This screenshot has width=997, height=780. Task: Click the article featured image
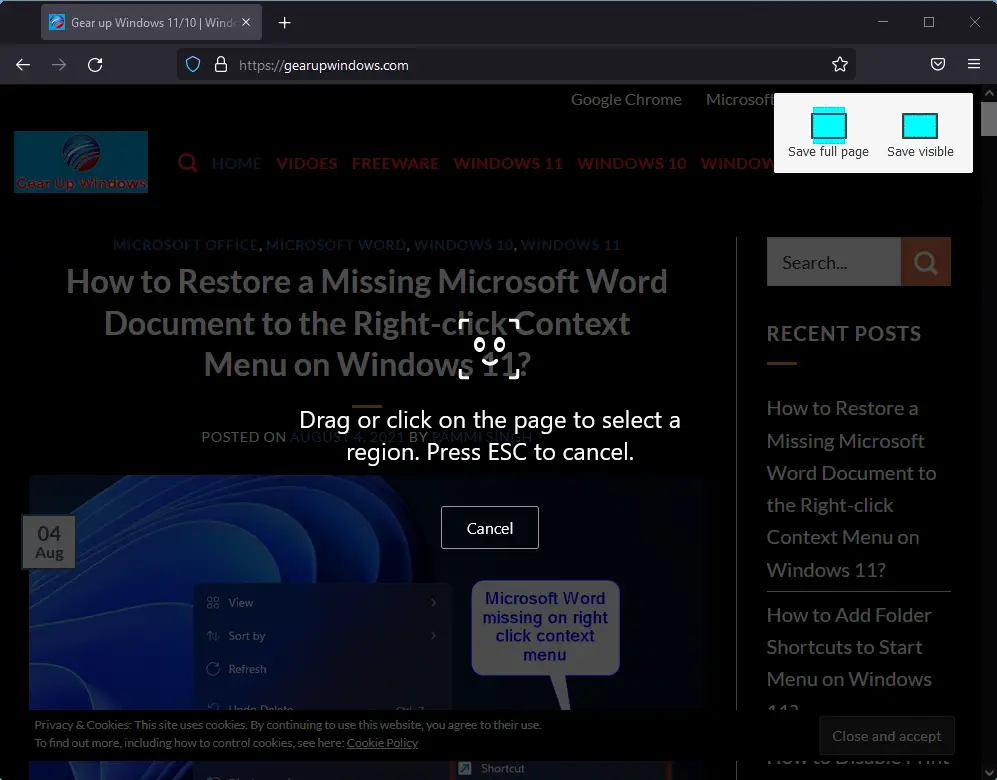click(x=367, y=591)
